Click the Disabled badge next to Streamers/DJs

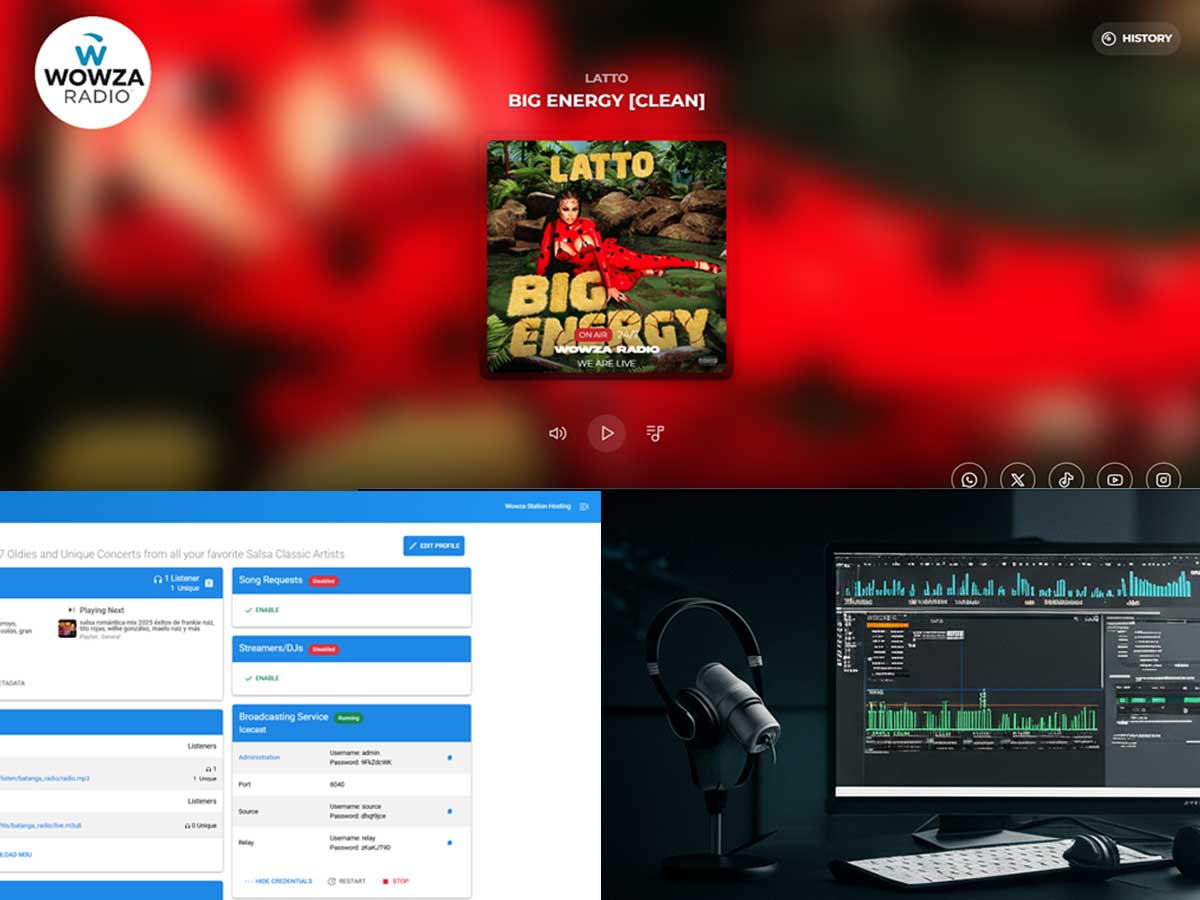323,649
